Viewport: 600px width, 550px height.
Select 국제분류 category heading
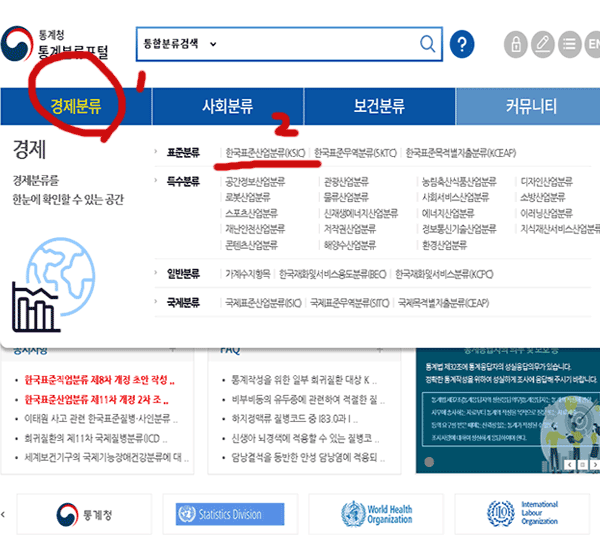pos(183,303)
